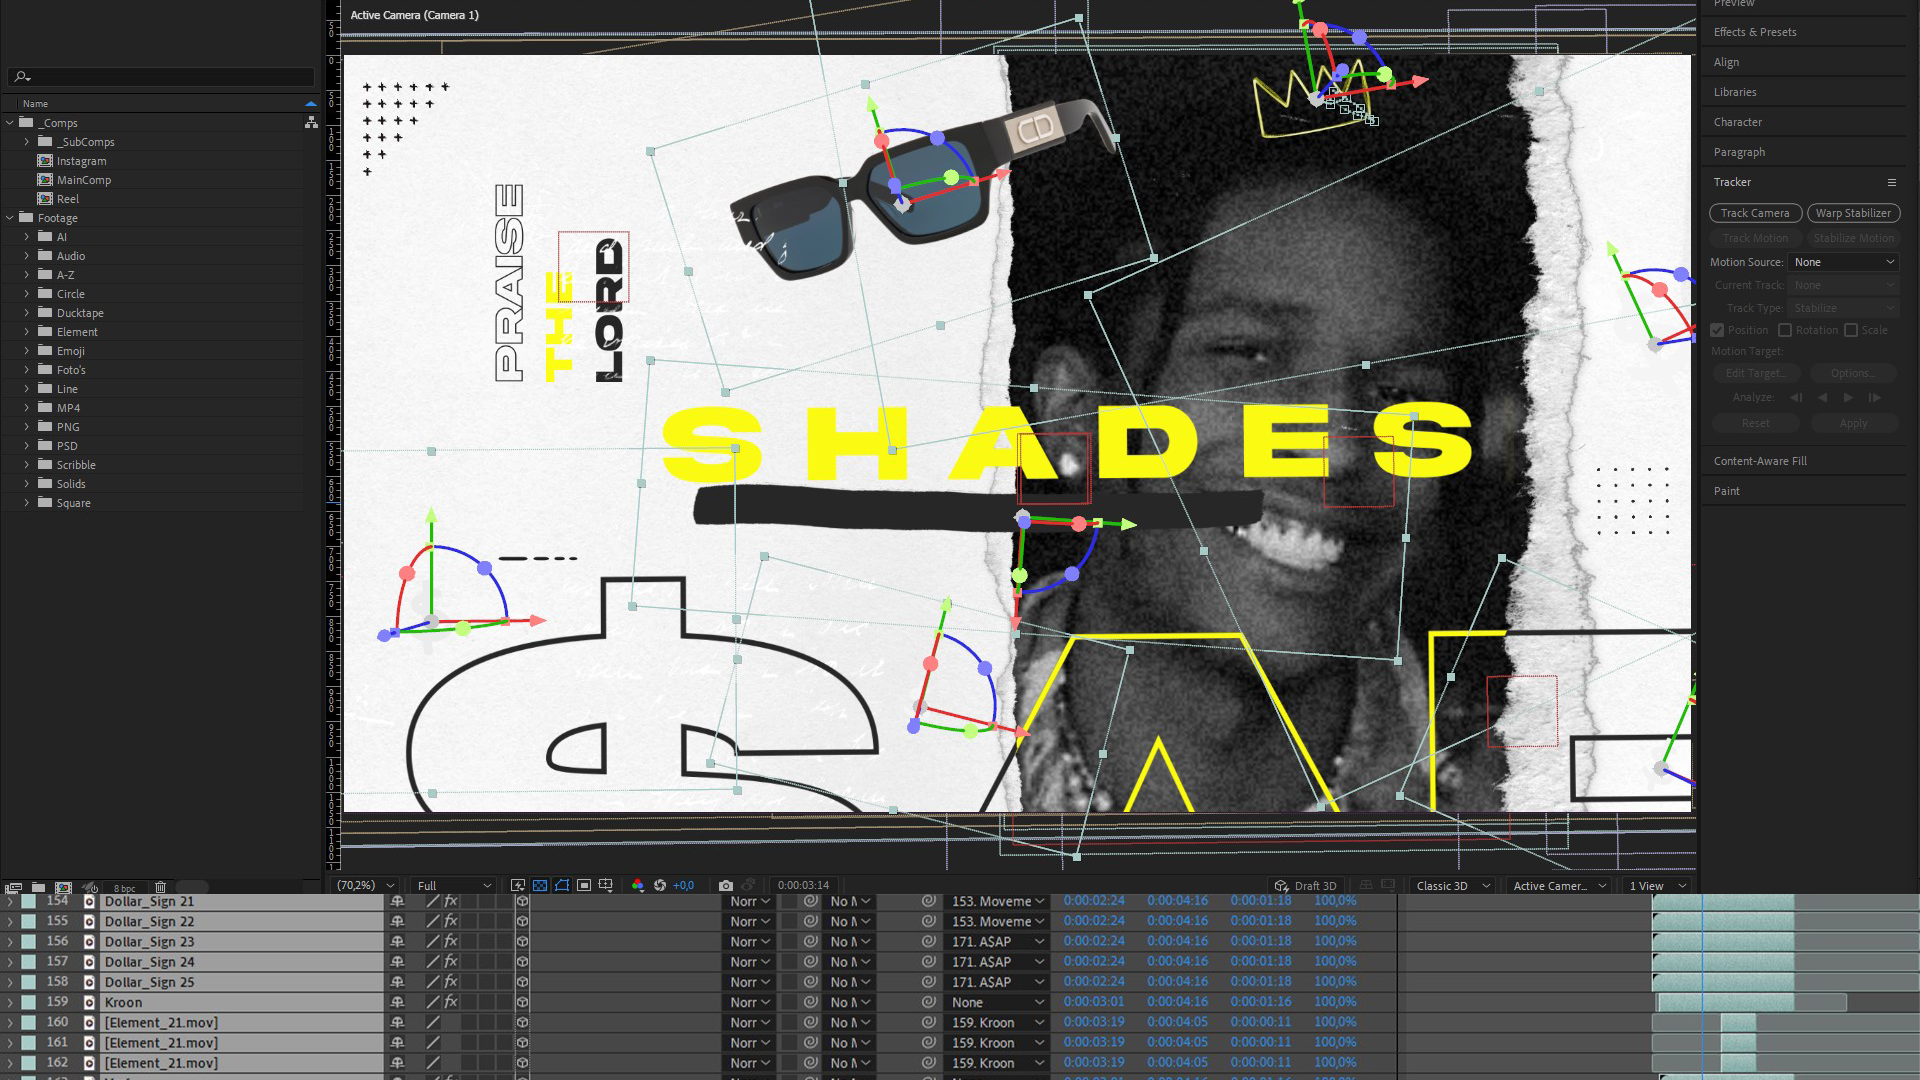Click Warp Stabilizer button

tap(1853, 213)
